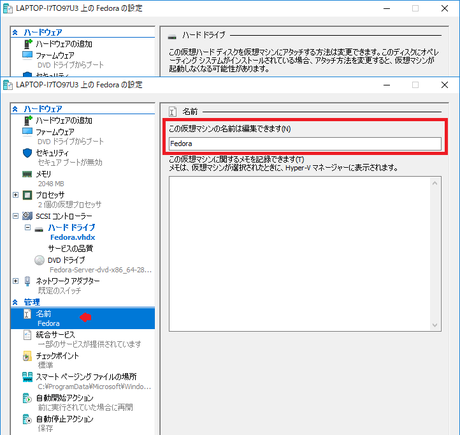Click the 名前 icon in selected row
The height and width of the screenshot is (435, 460).
27,314
